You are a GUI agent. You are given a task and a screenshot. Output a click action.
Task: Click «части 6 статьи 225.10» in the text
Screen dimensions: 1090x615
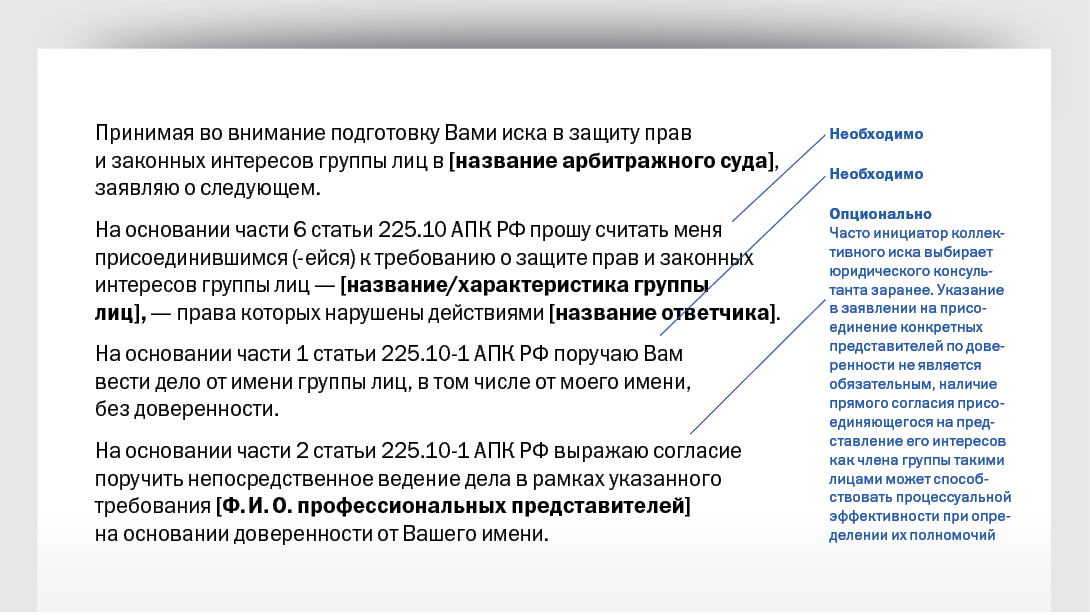point(313,231)
